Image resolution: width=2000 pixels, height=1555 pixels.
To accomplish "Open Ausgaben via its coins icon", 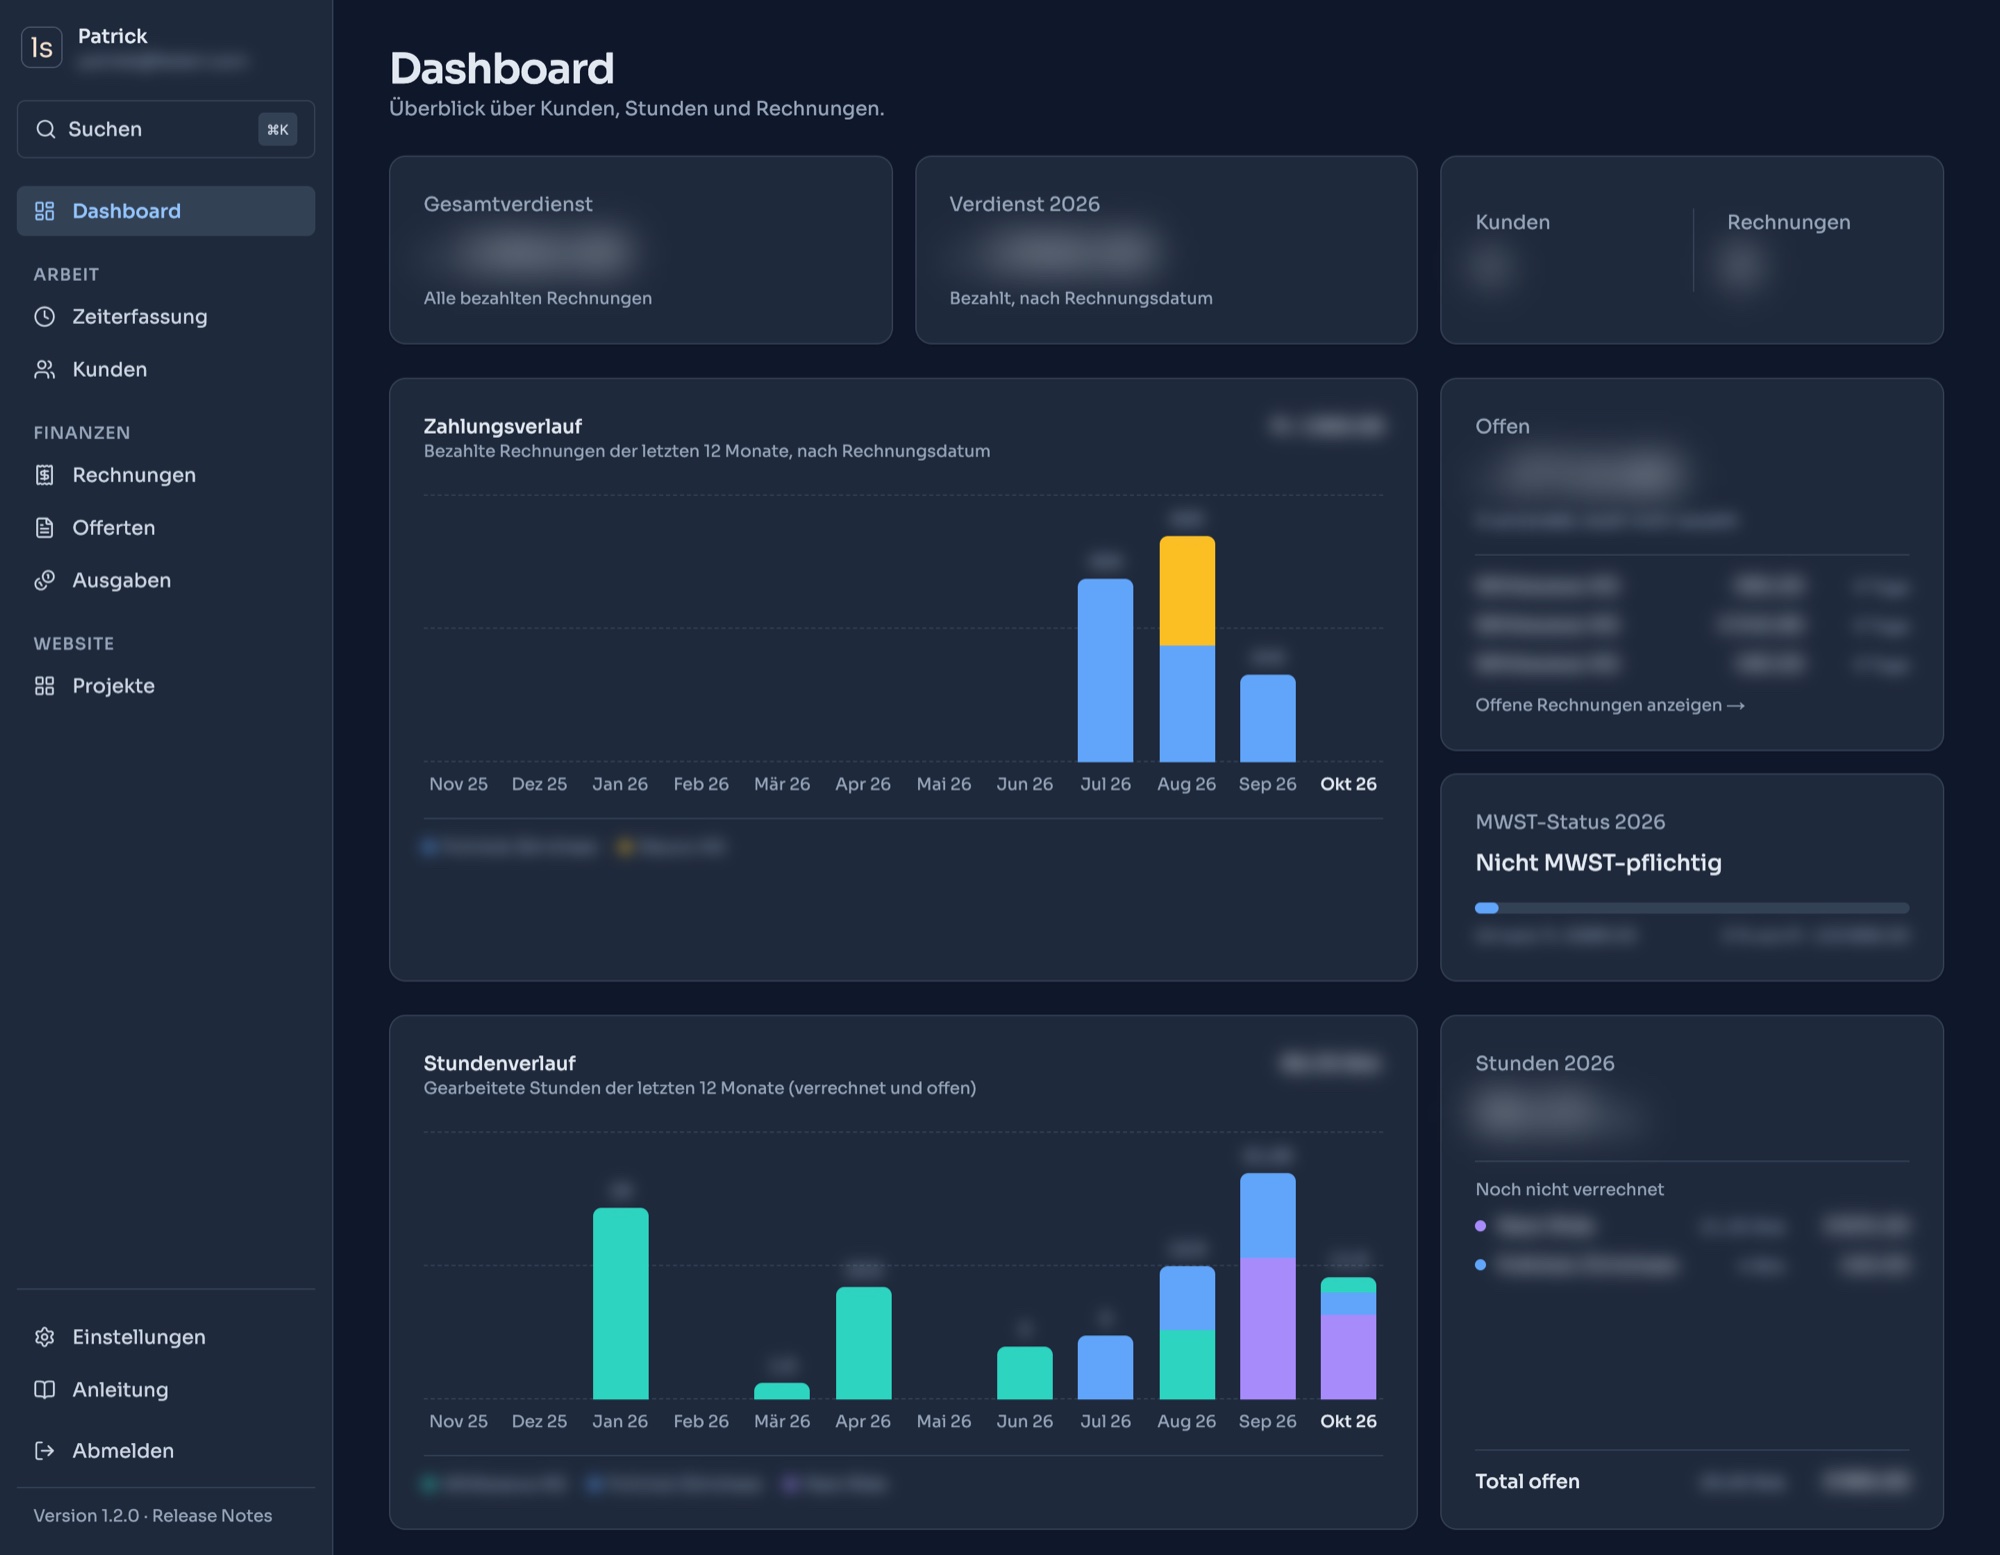I will coord(44,581).
